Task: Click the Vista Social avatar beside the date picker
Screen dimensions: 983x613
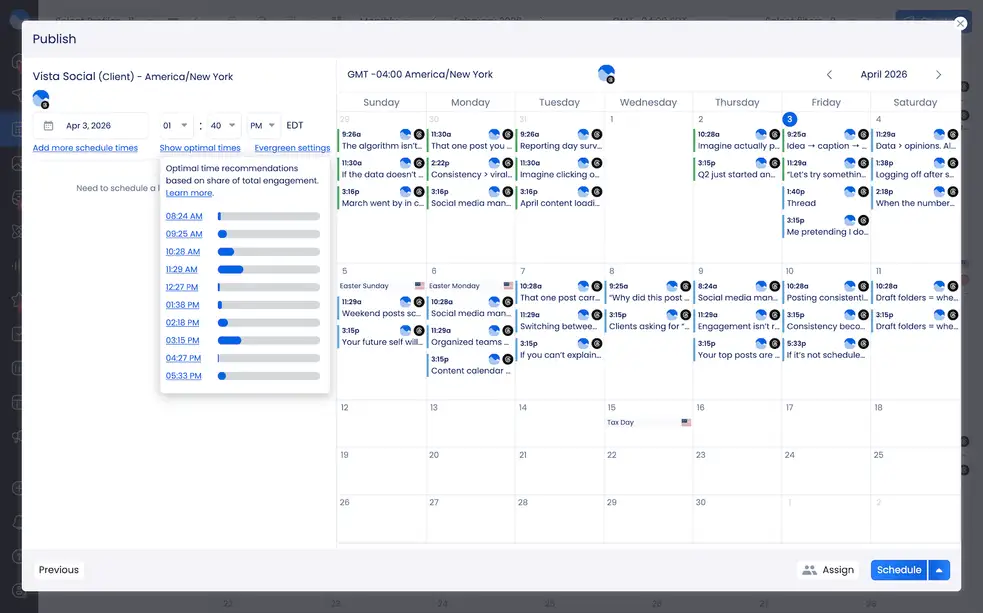Action: coord(40,99)
